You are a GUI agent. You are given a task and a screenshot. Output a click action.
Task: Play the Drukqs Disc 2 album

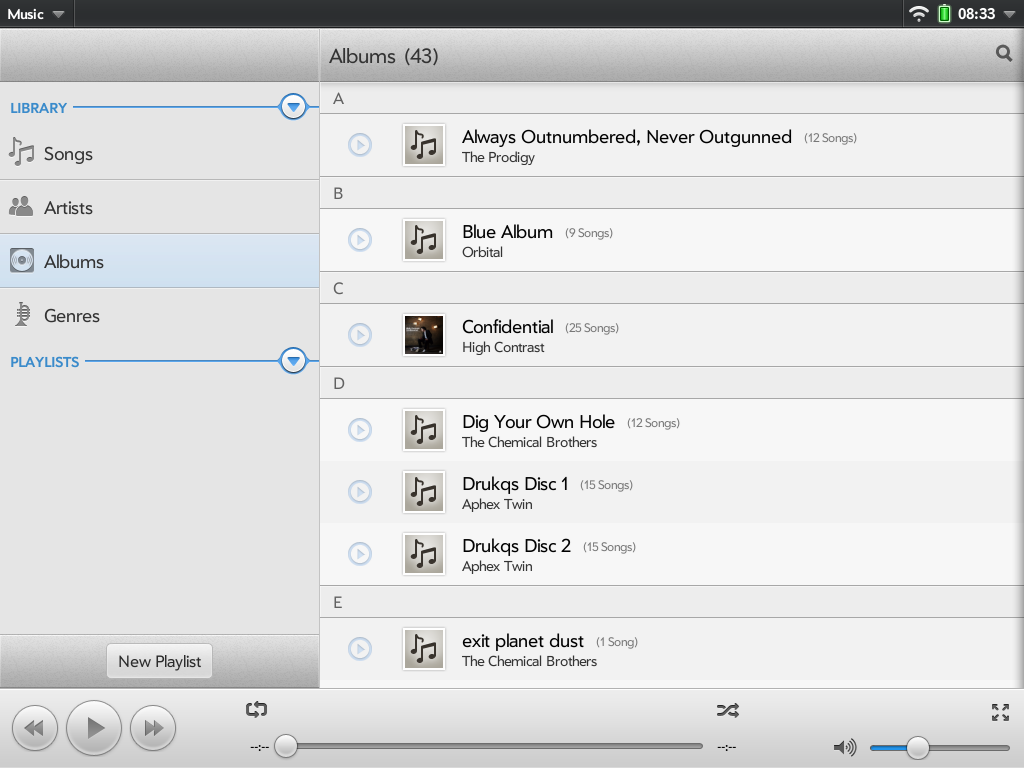(360, 554)
